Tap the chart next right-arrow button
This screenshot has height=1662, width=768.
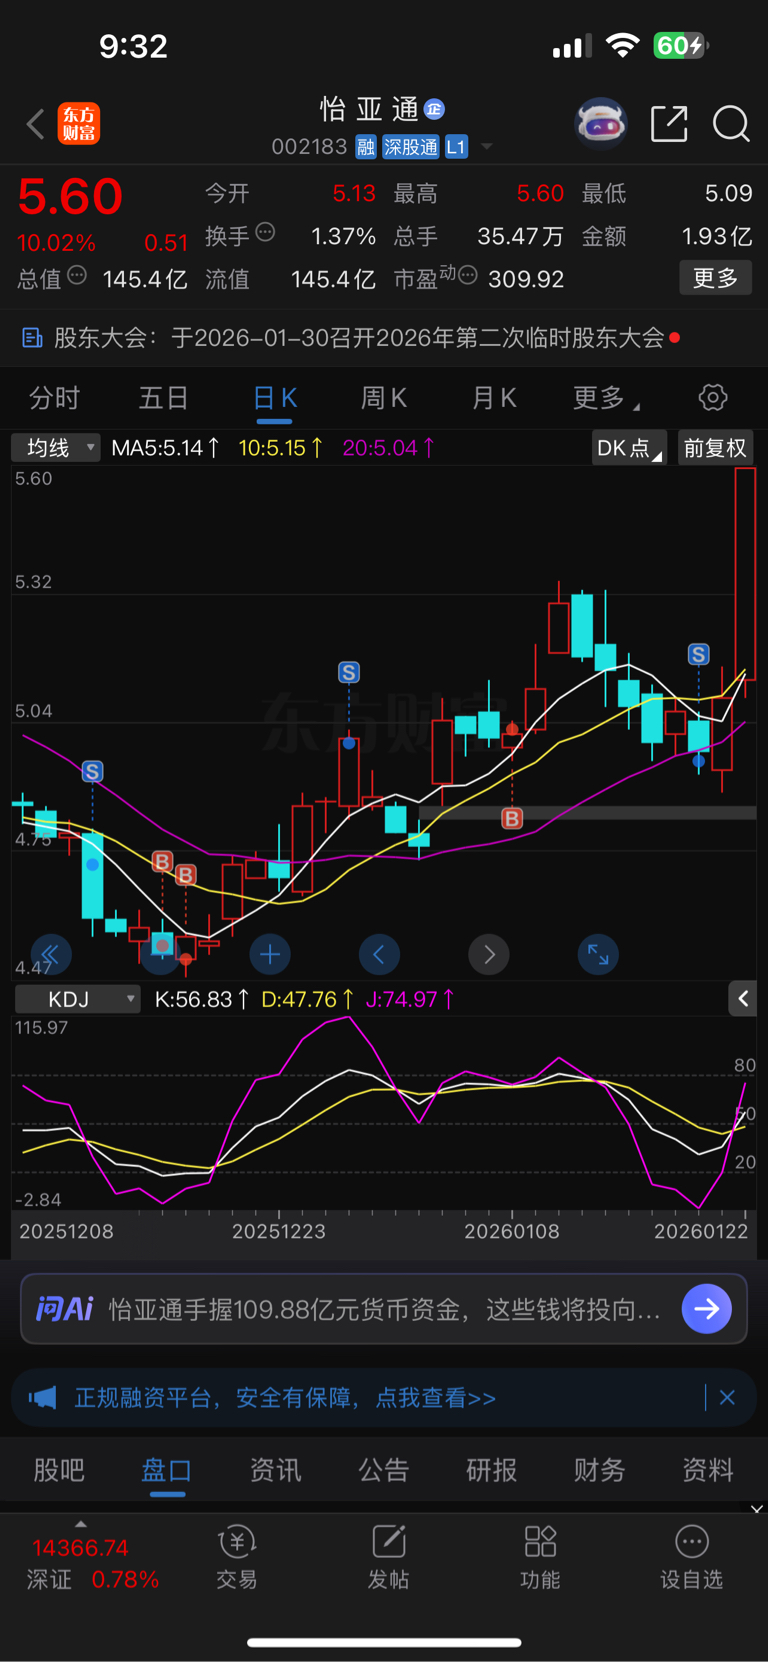(x=489, y=955)
